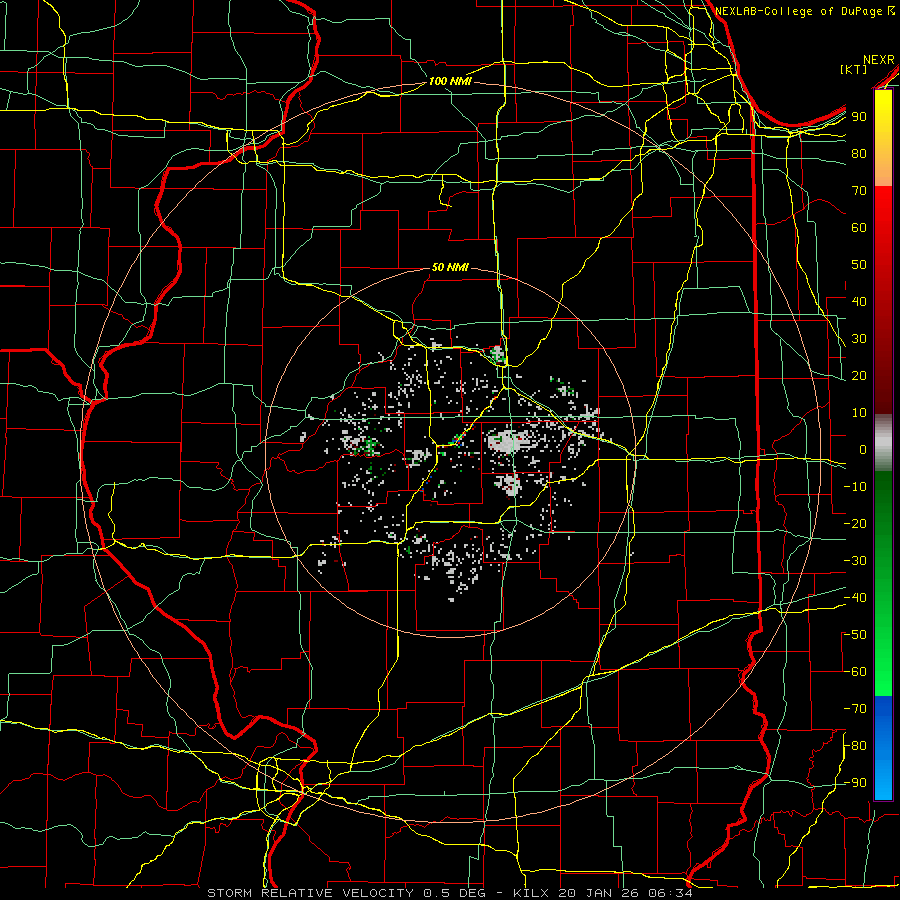Image resolution: width=900 pixels, height=900 pixels.
Task: Select the -40 scale value
Action: point(855,598)
